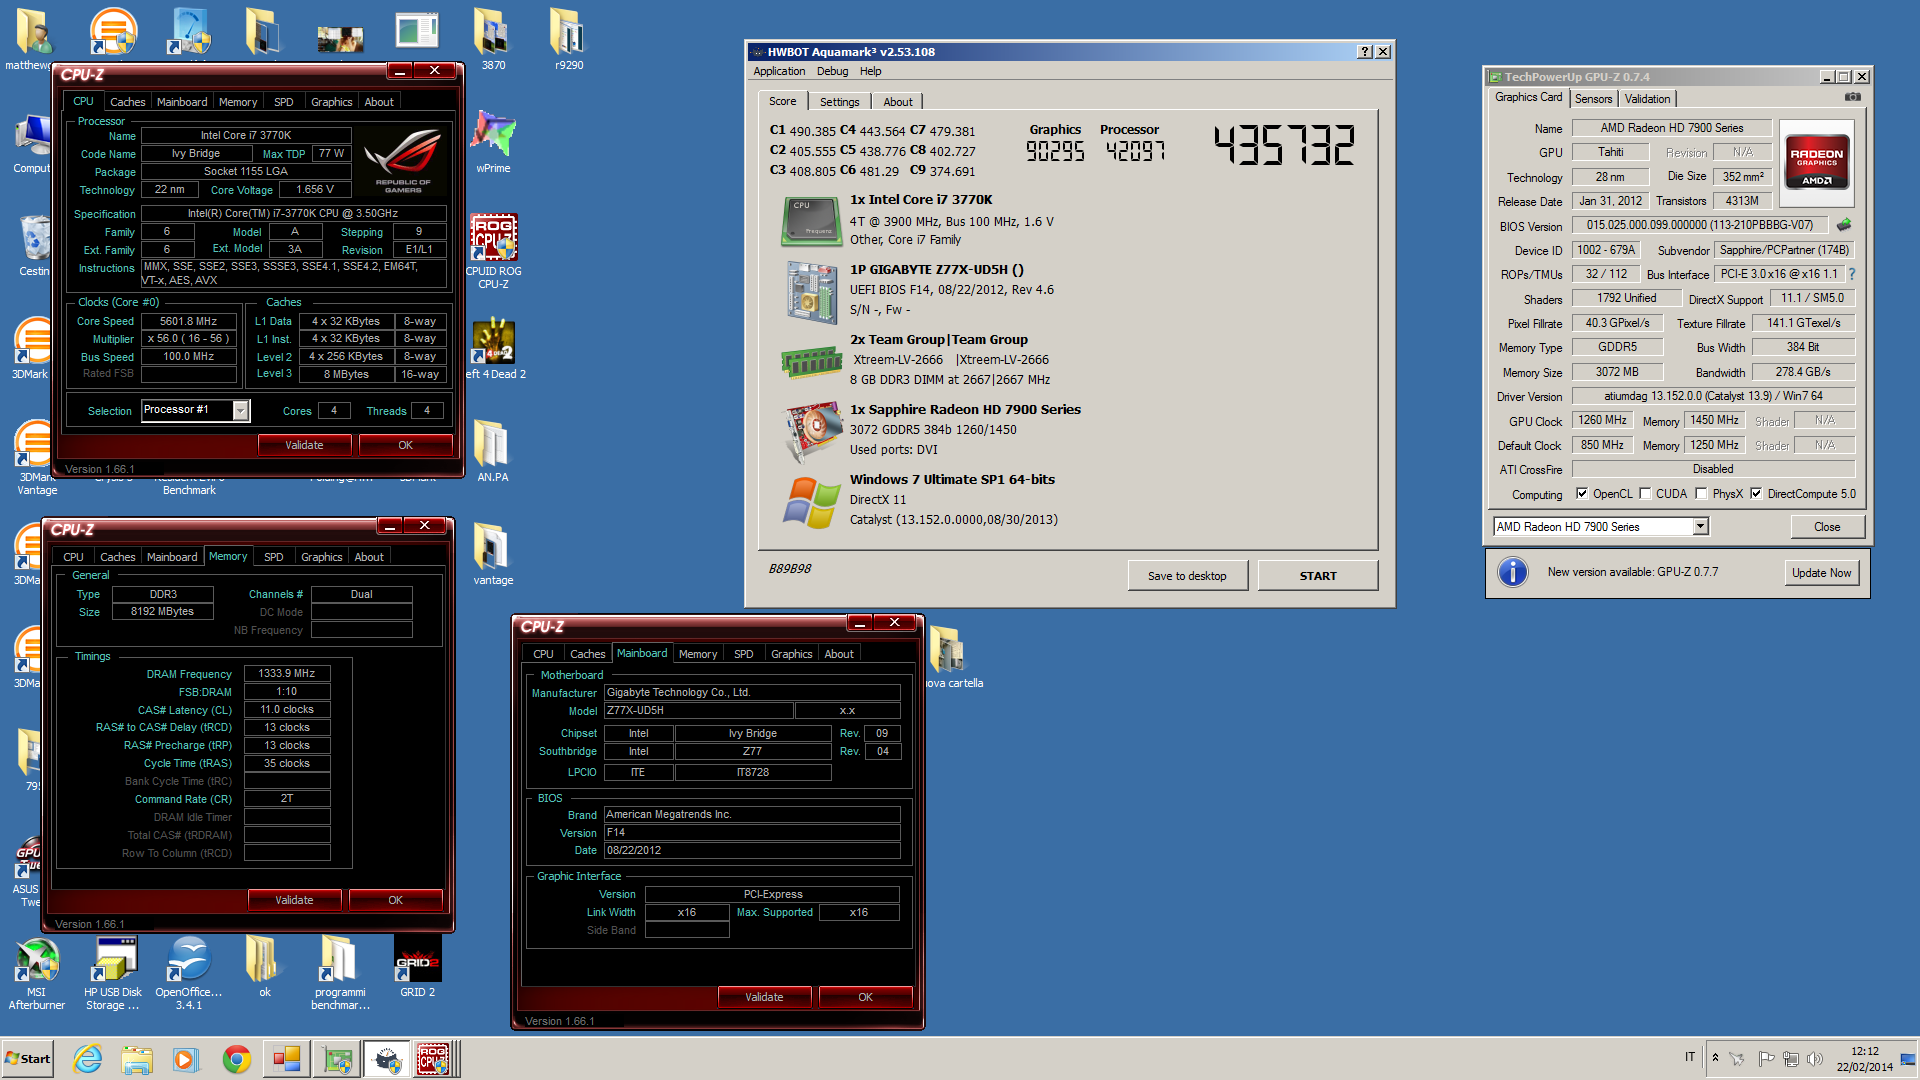Launch Google Chrome from the taskbar
The width and height of the screenshot is (1920, 1080).
(237, 1059)
